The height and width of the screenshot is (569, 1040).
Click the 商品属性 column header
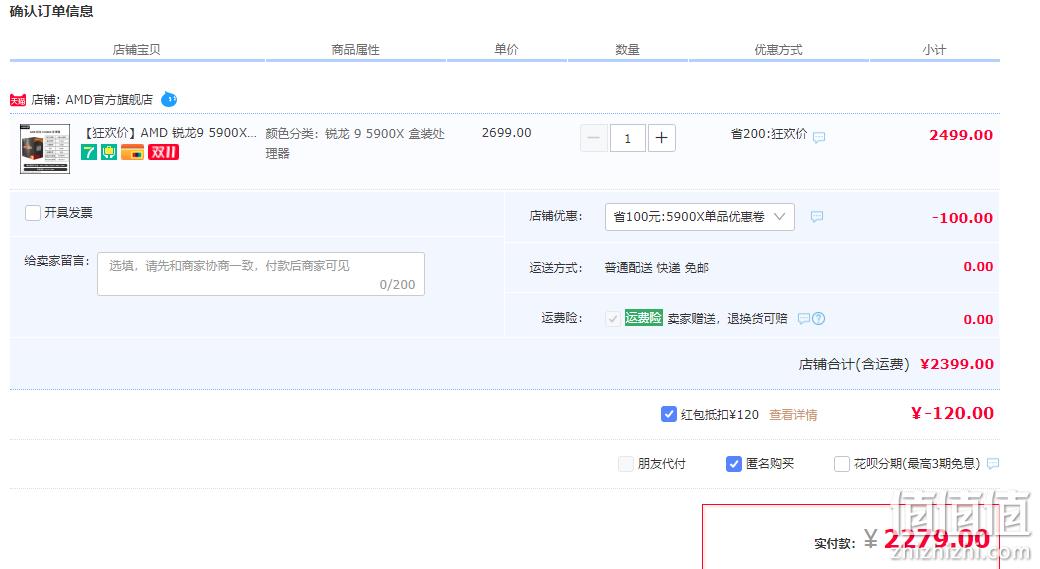click(356, 50)
